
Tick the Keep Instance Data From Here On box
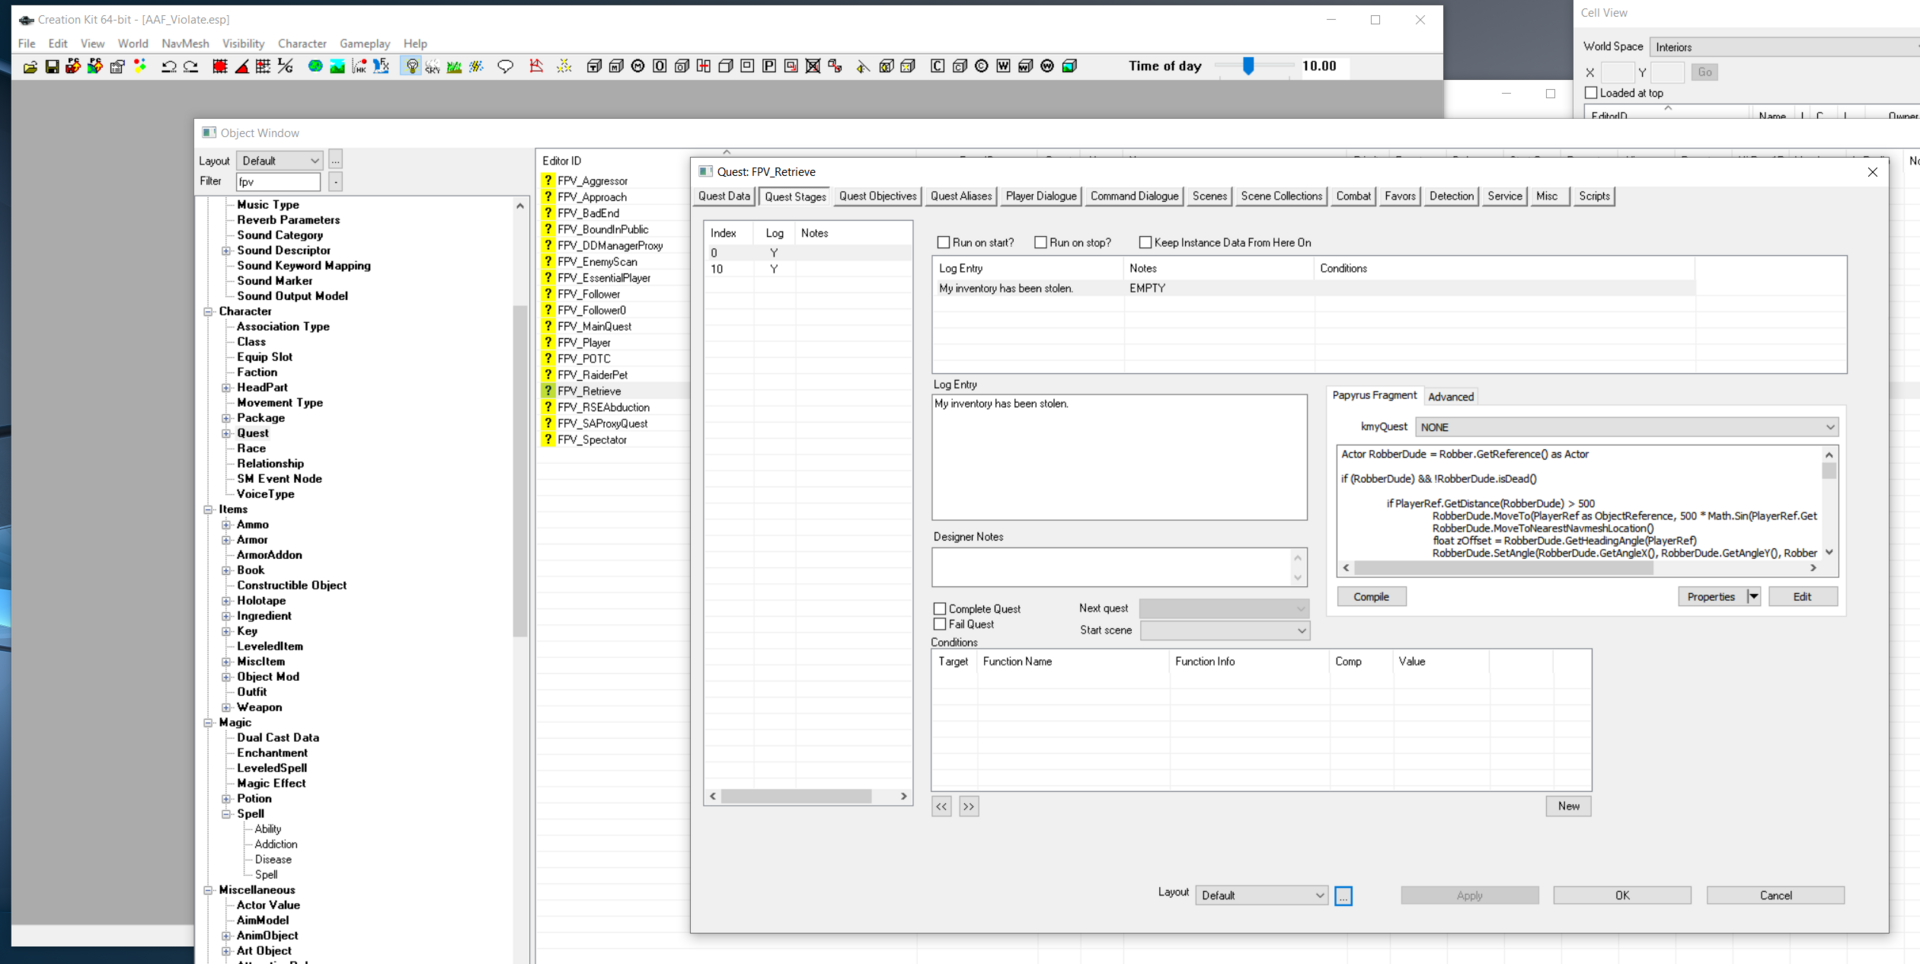tap(1145, 242)
